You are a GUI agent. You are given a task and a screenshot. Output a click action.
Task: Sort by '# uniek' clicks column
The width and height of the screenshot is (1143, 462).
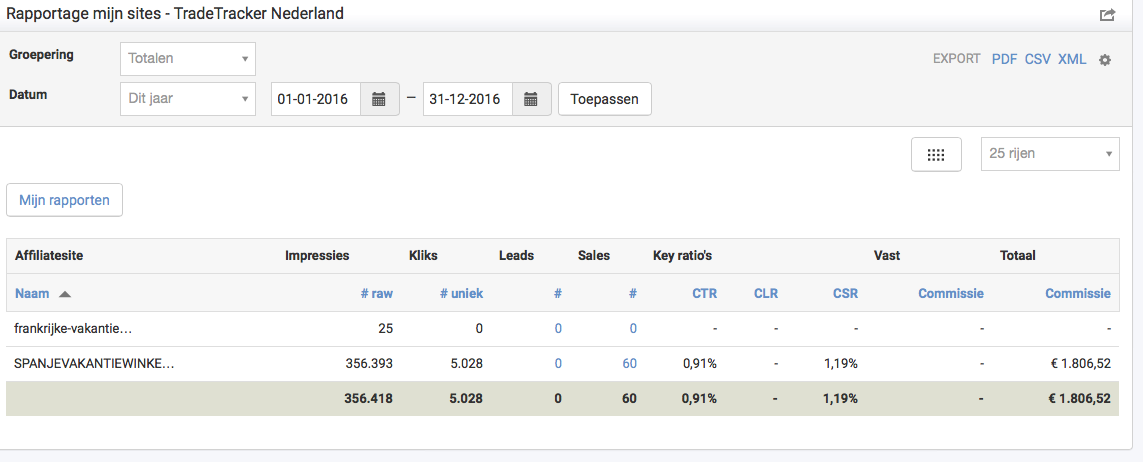460,294
